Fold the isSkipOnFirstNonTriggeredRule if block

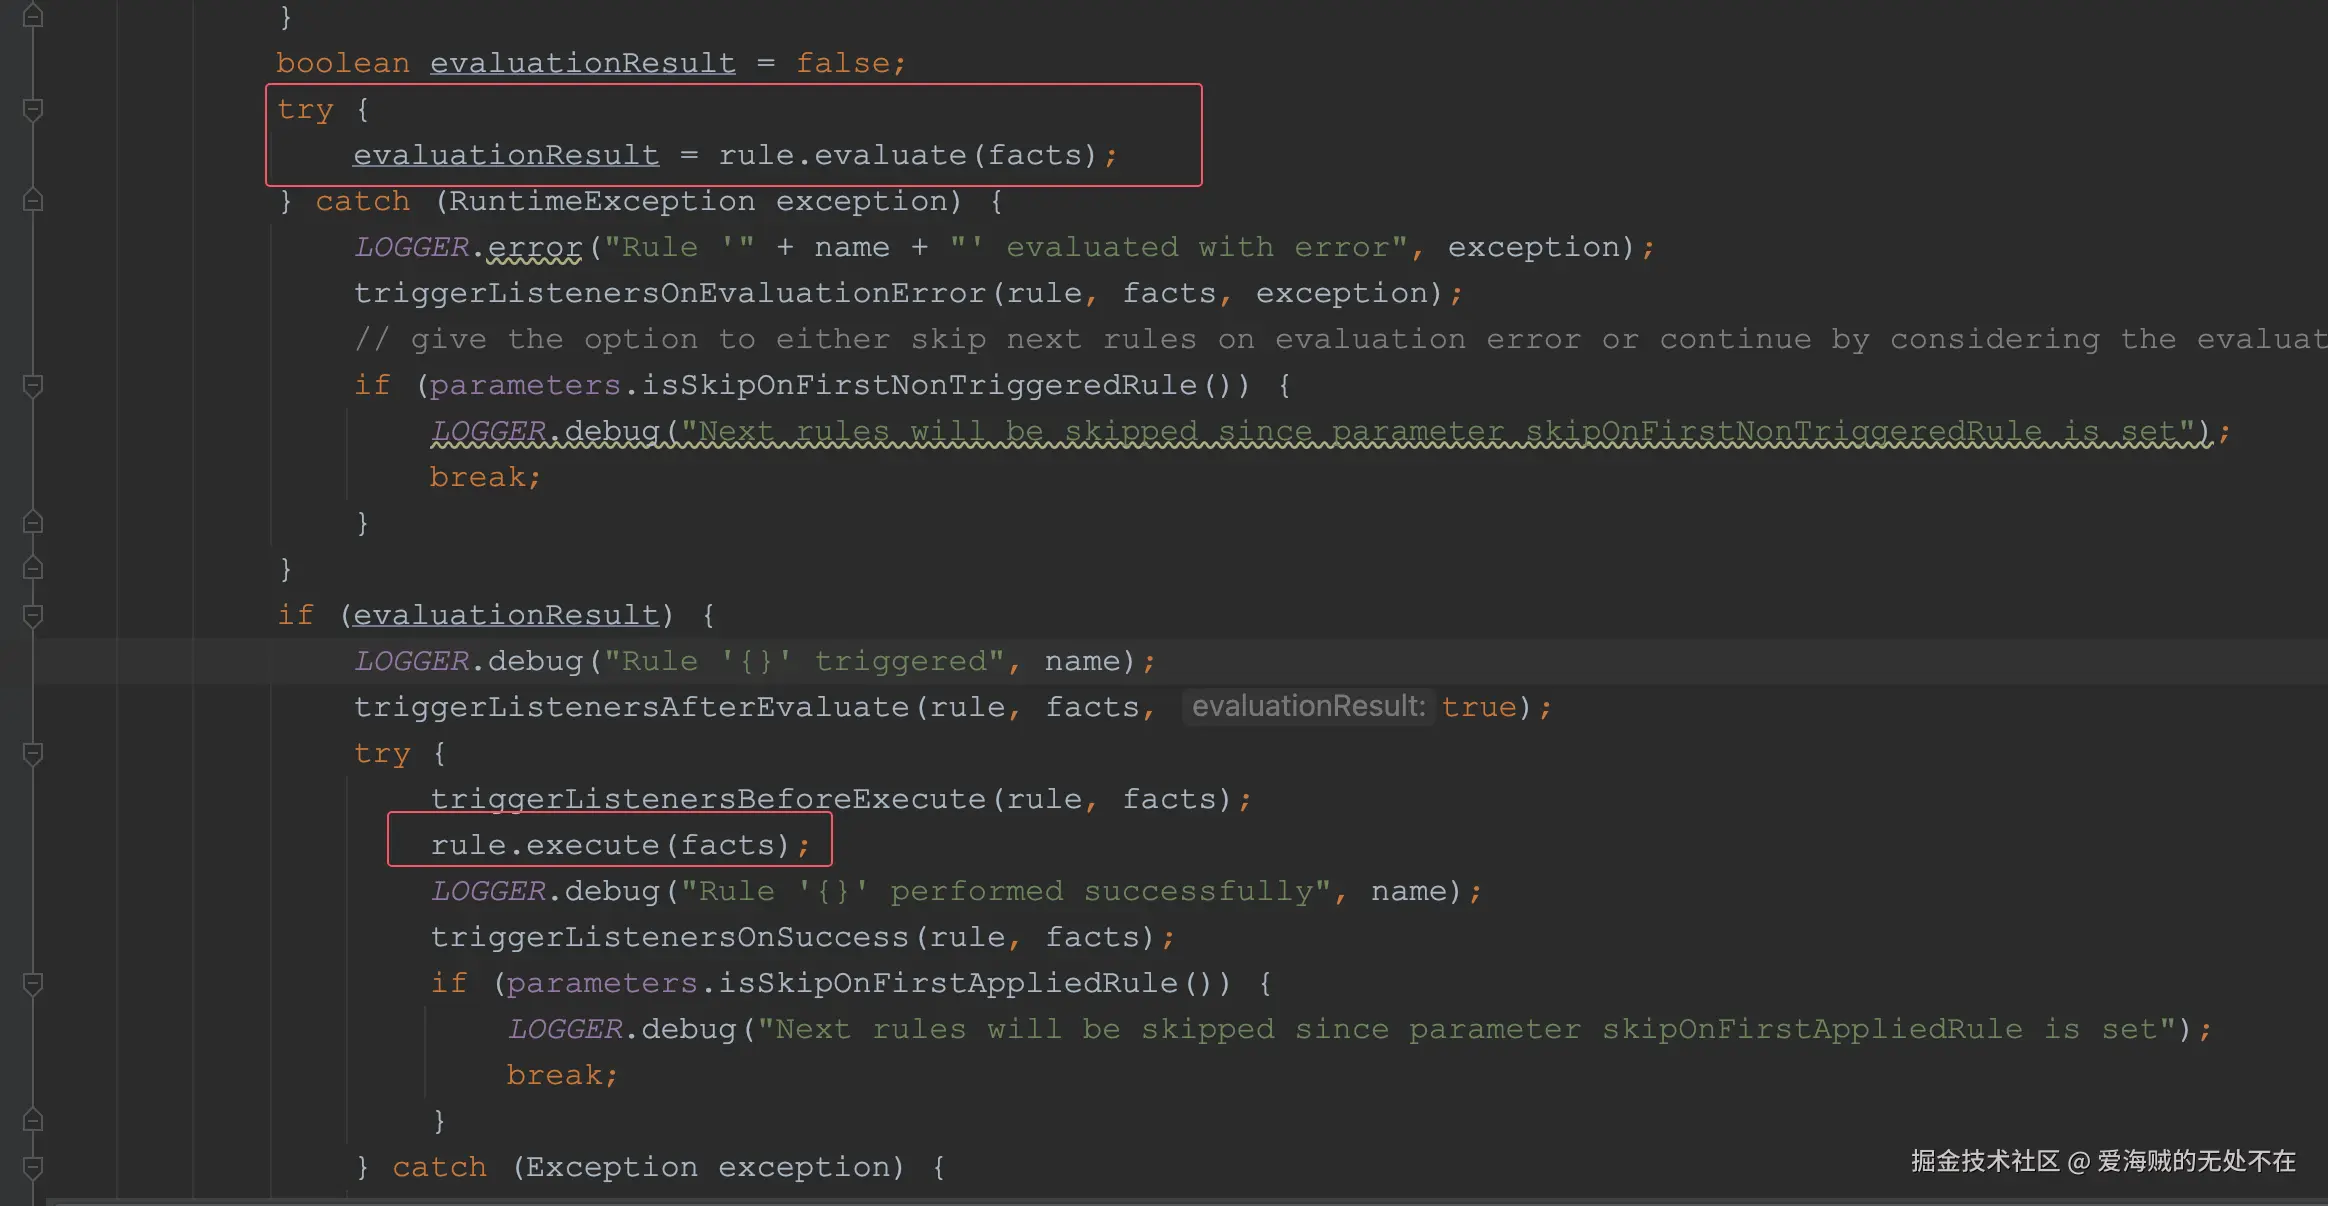tap(32, 385)
